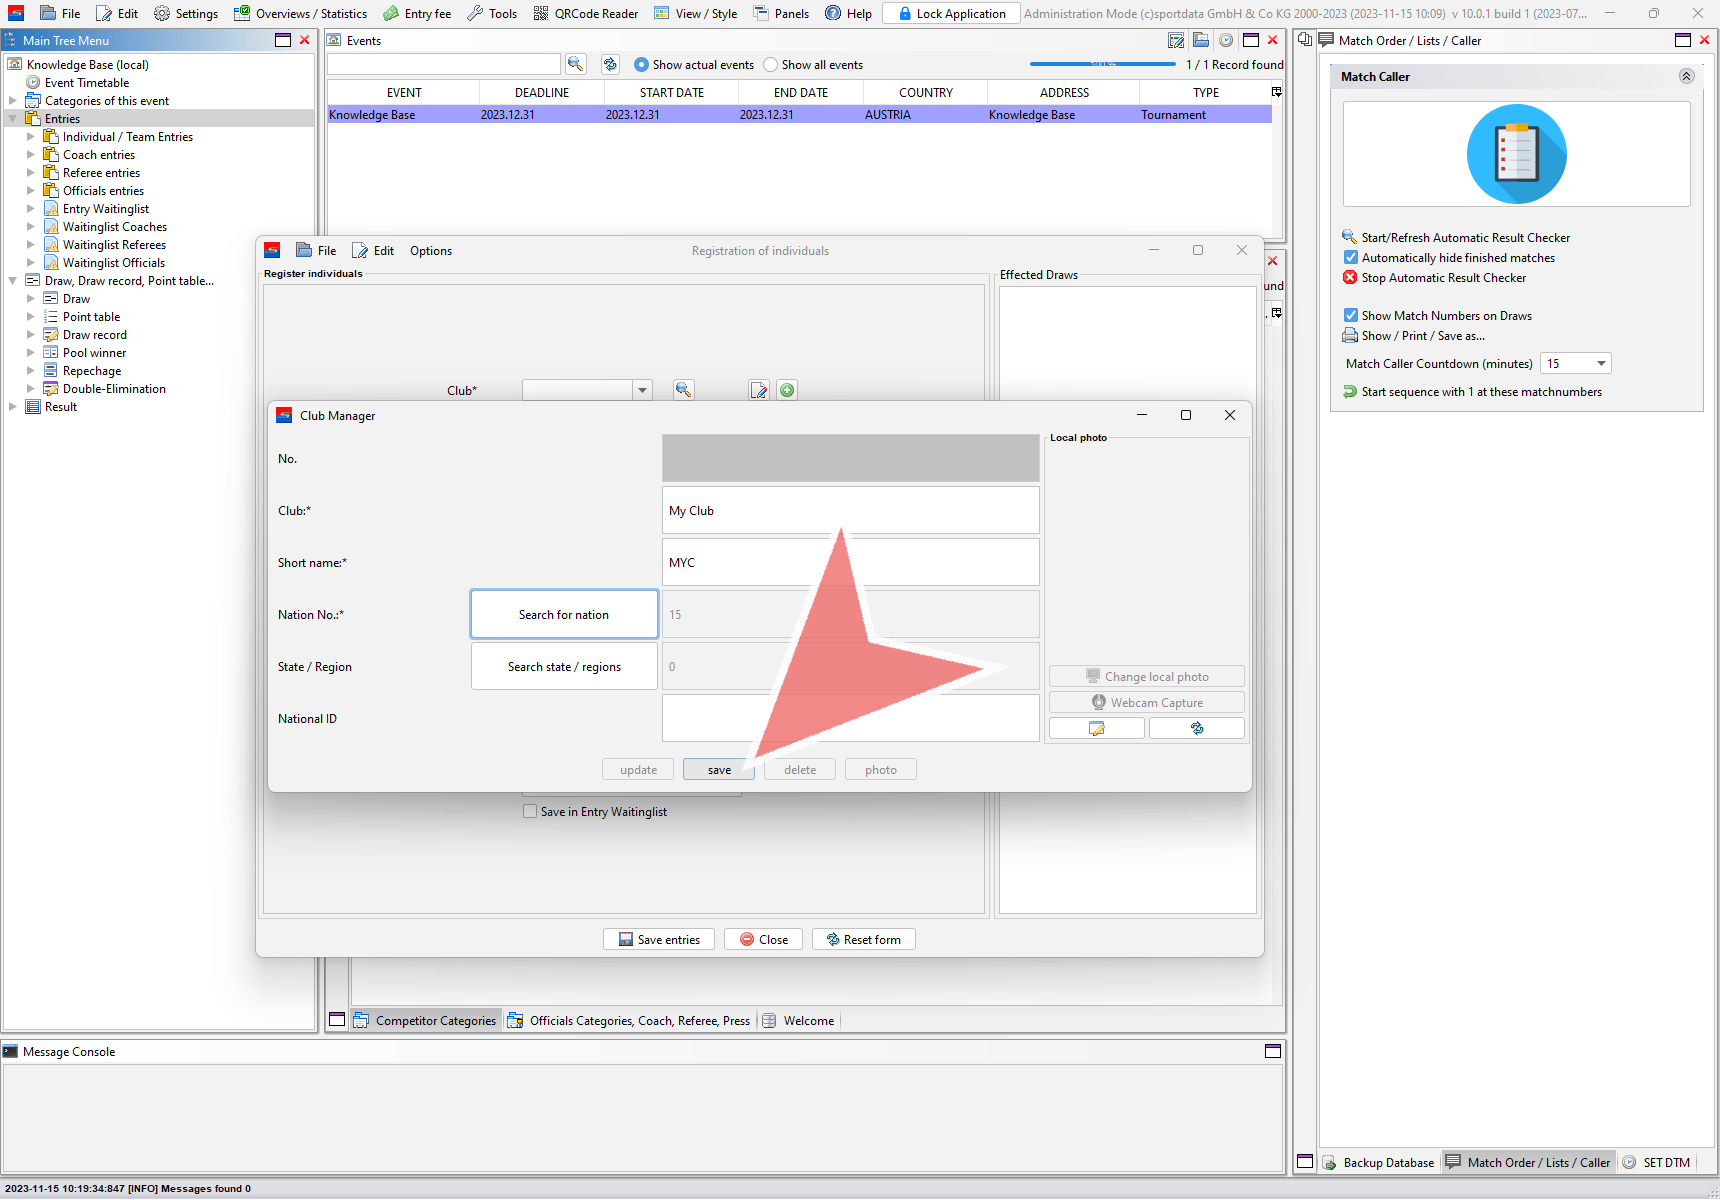1720x1200 pixels.
Task: Click the Club name input field
Action: pos(851,510)
